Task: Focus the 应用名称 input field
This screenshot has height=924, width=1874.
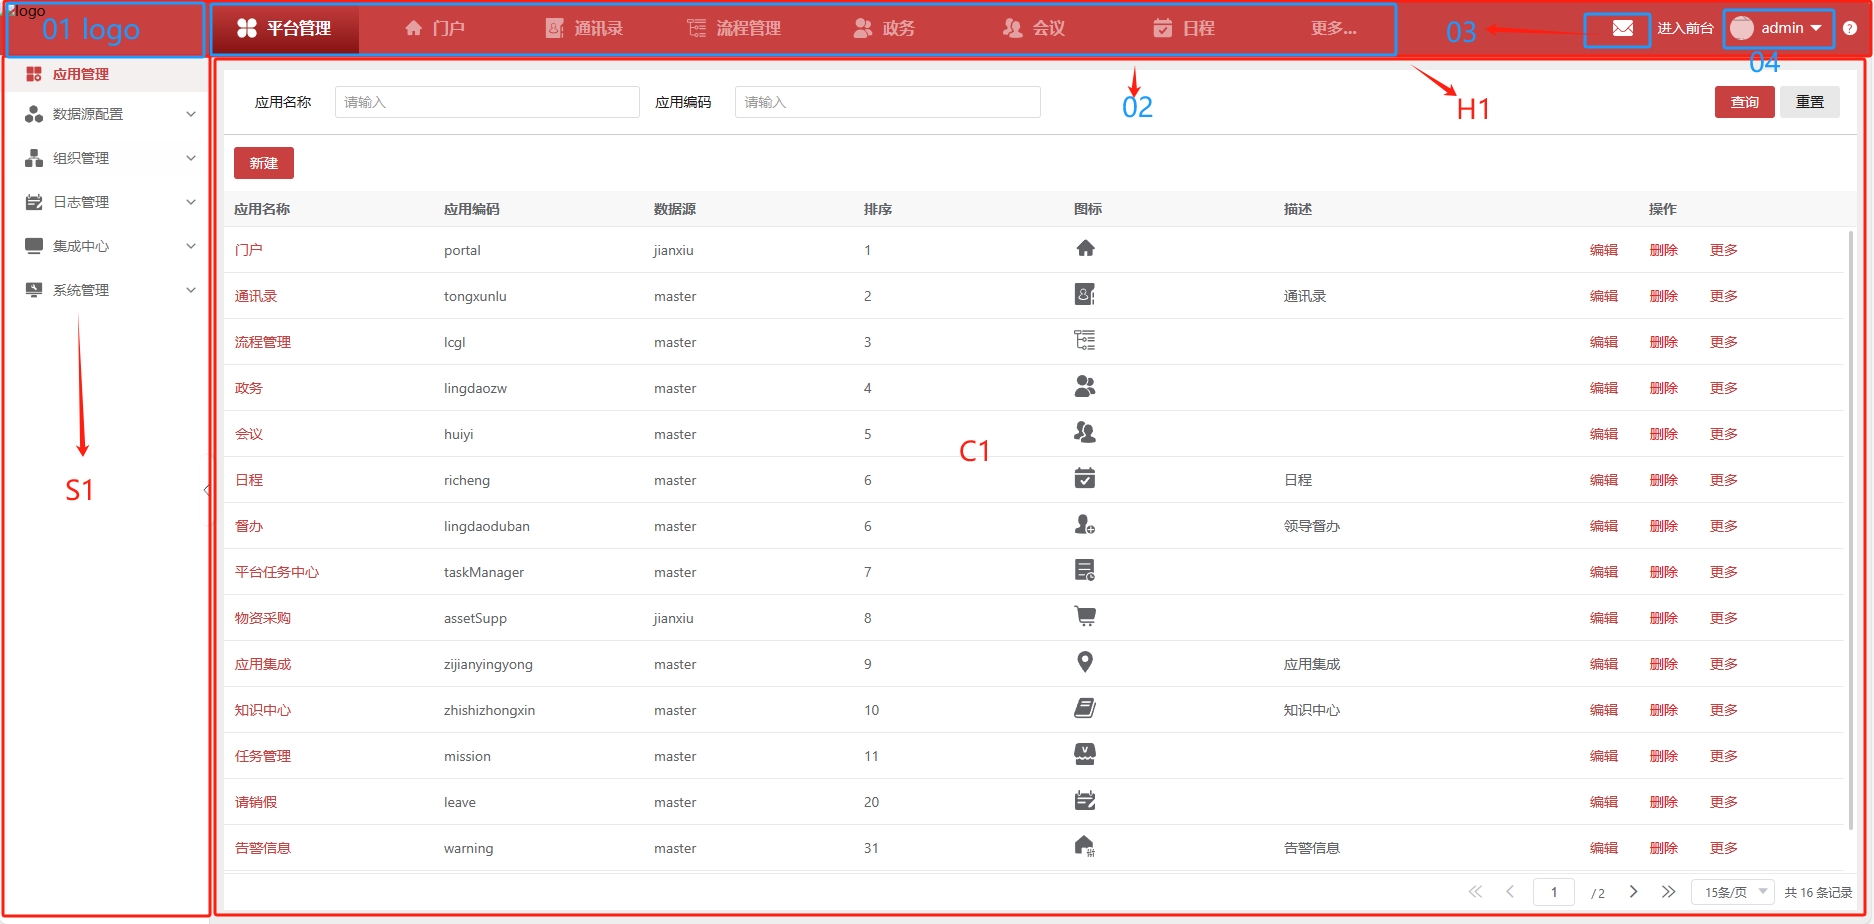Action: point(487,102)
